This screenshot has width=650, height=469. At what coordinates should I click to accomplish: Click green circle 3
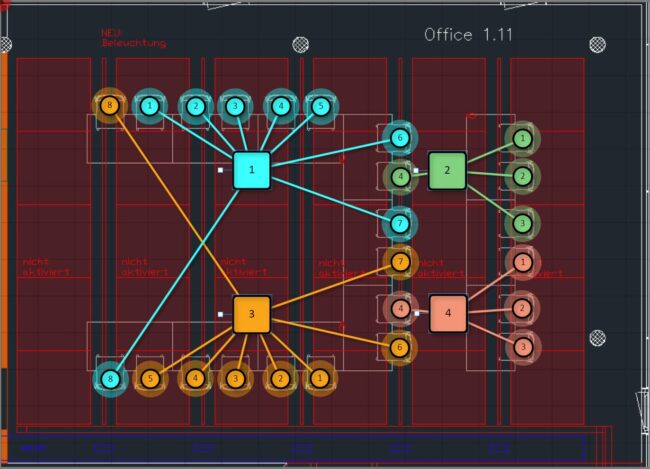522,224
